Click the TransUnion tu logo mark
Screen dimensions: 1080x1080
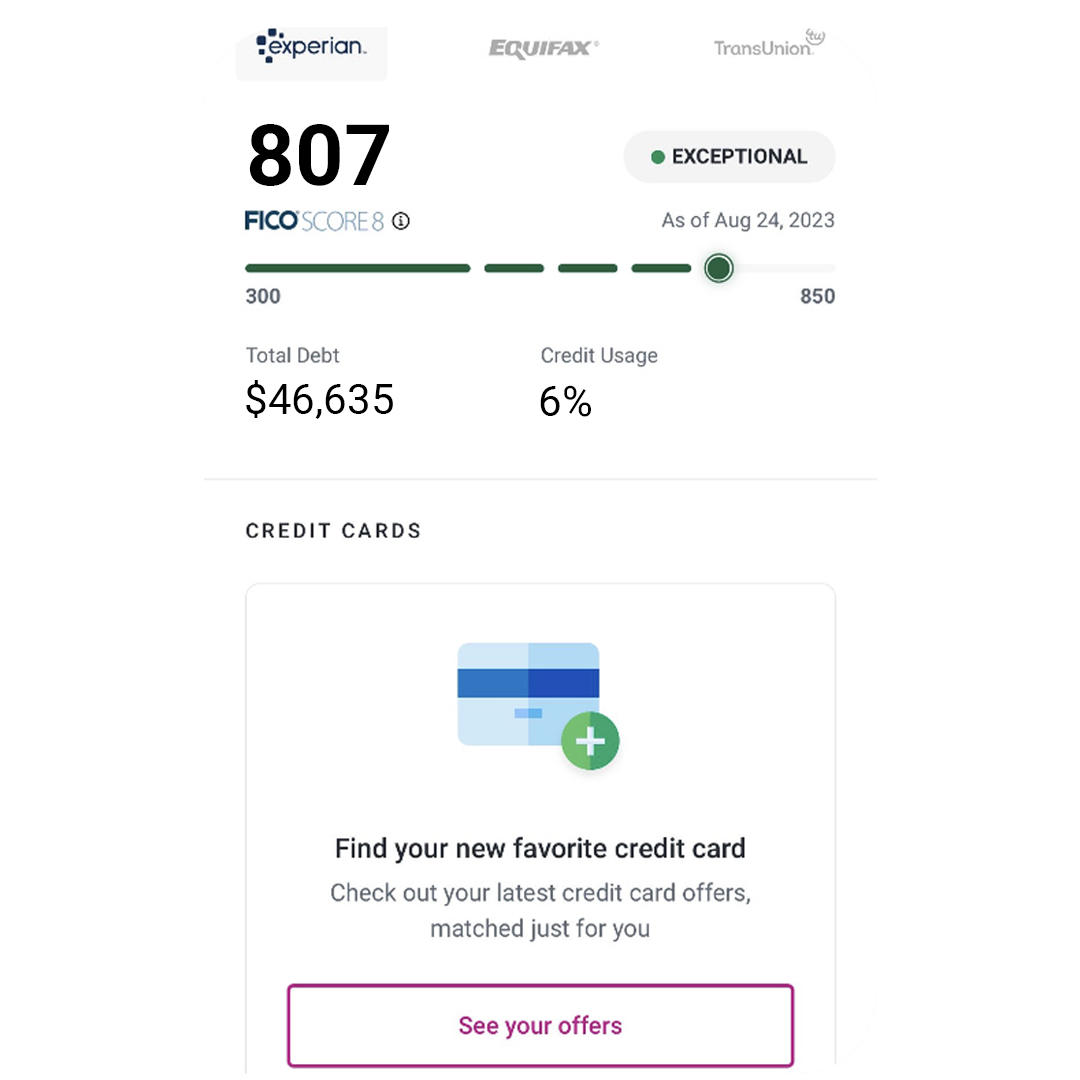pyautogui.click(x=816, y=37)
